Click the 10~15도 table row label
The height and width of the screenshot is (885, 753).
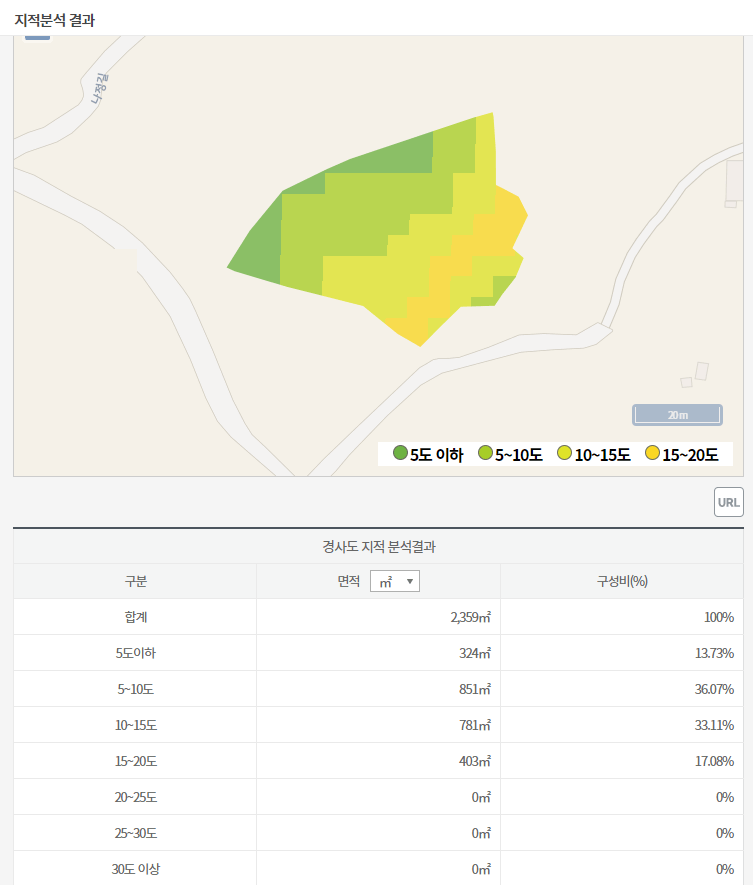[x=135, y=725]
